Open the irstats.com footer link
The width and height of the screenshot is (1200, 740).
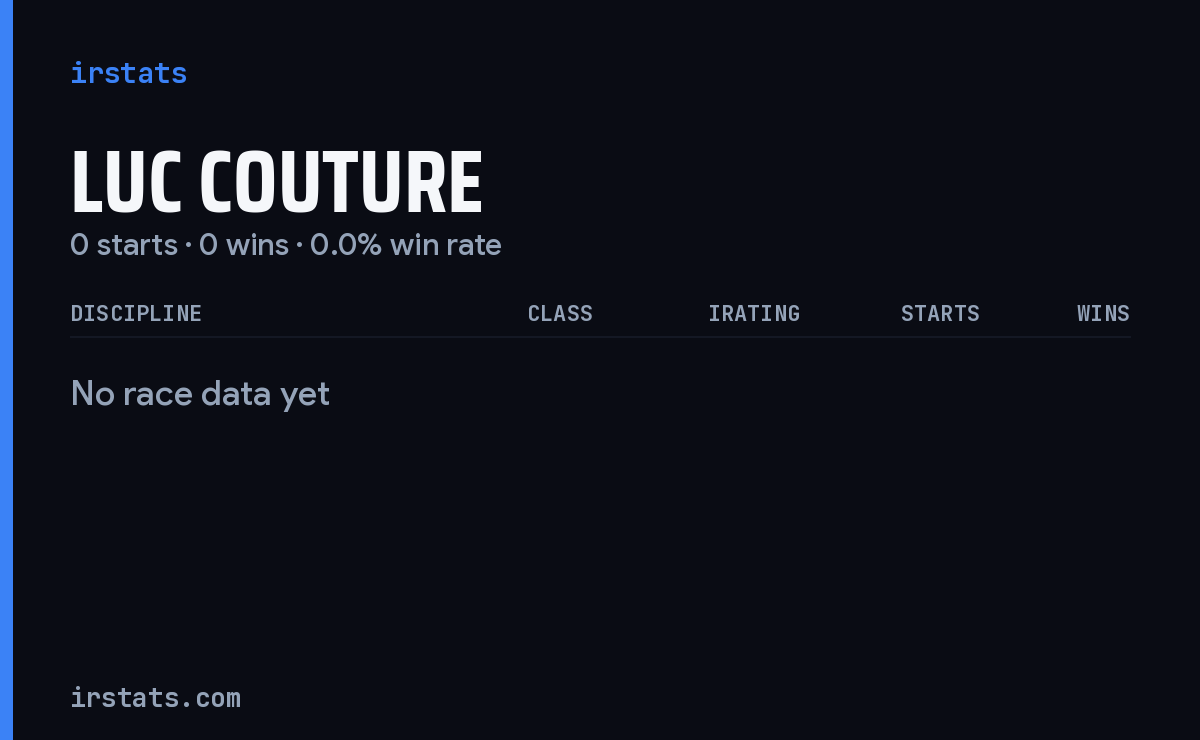point(156,698)
